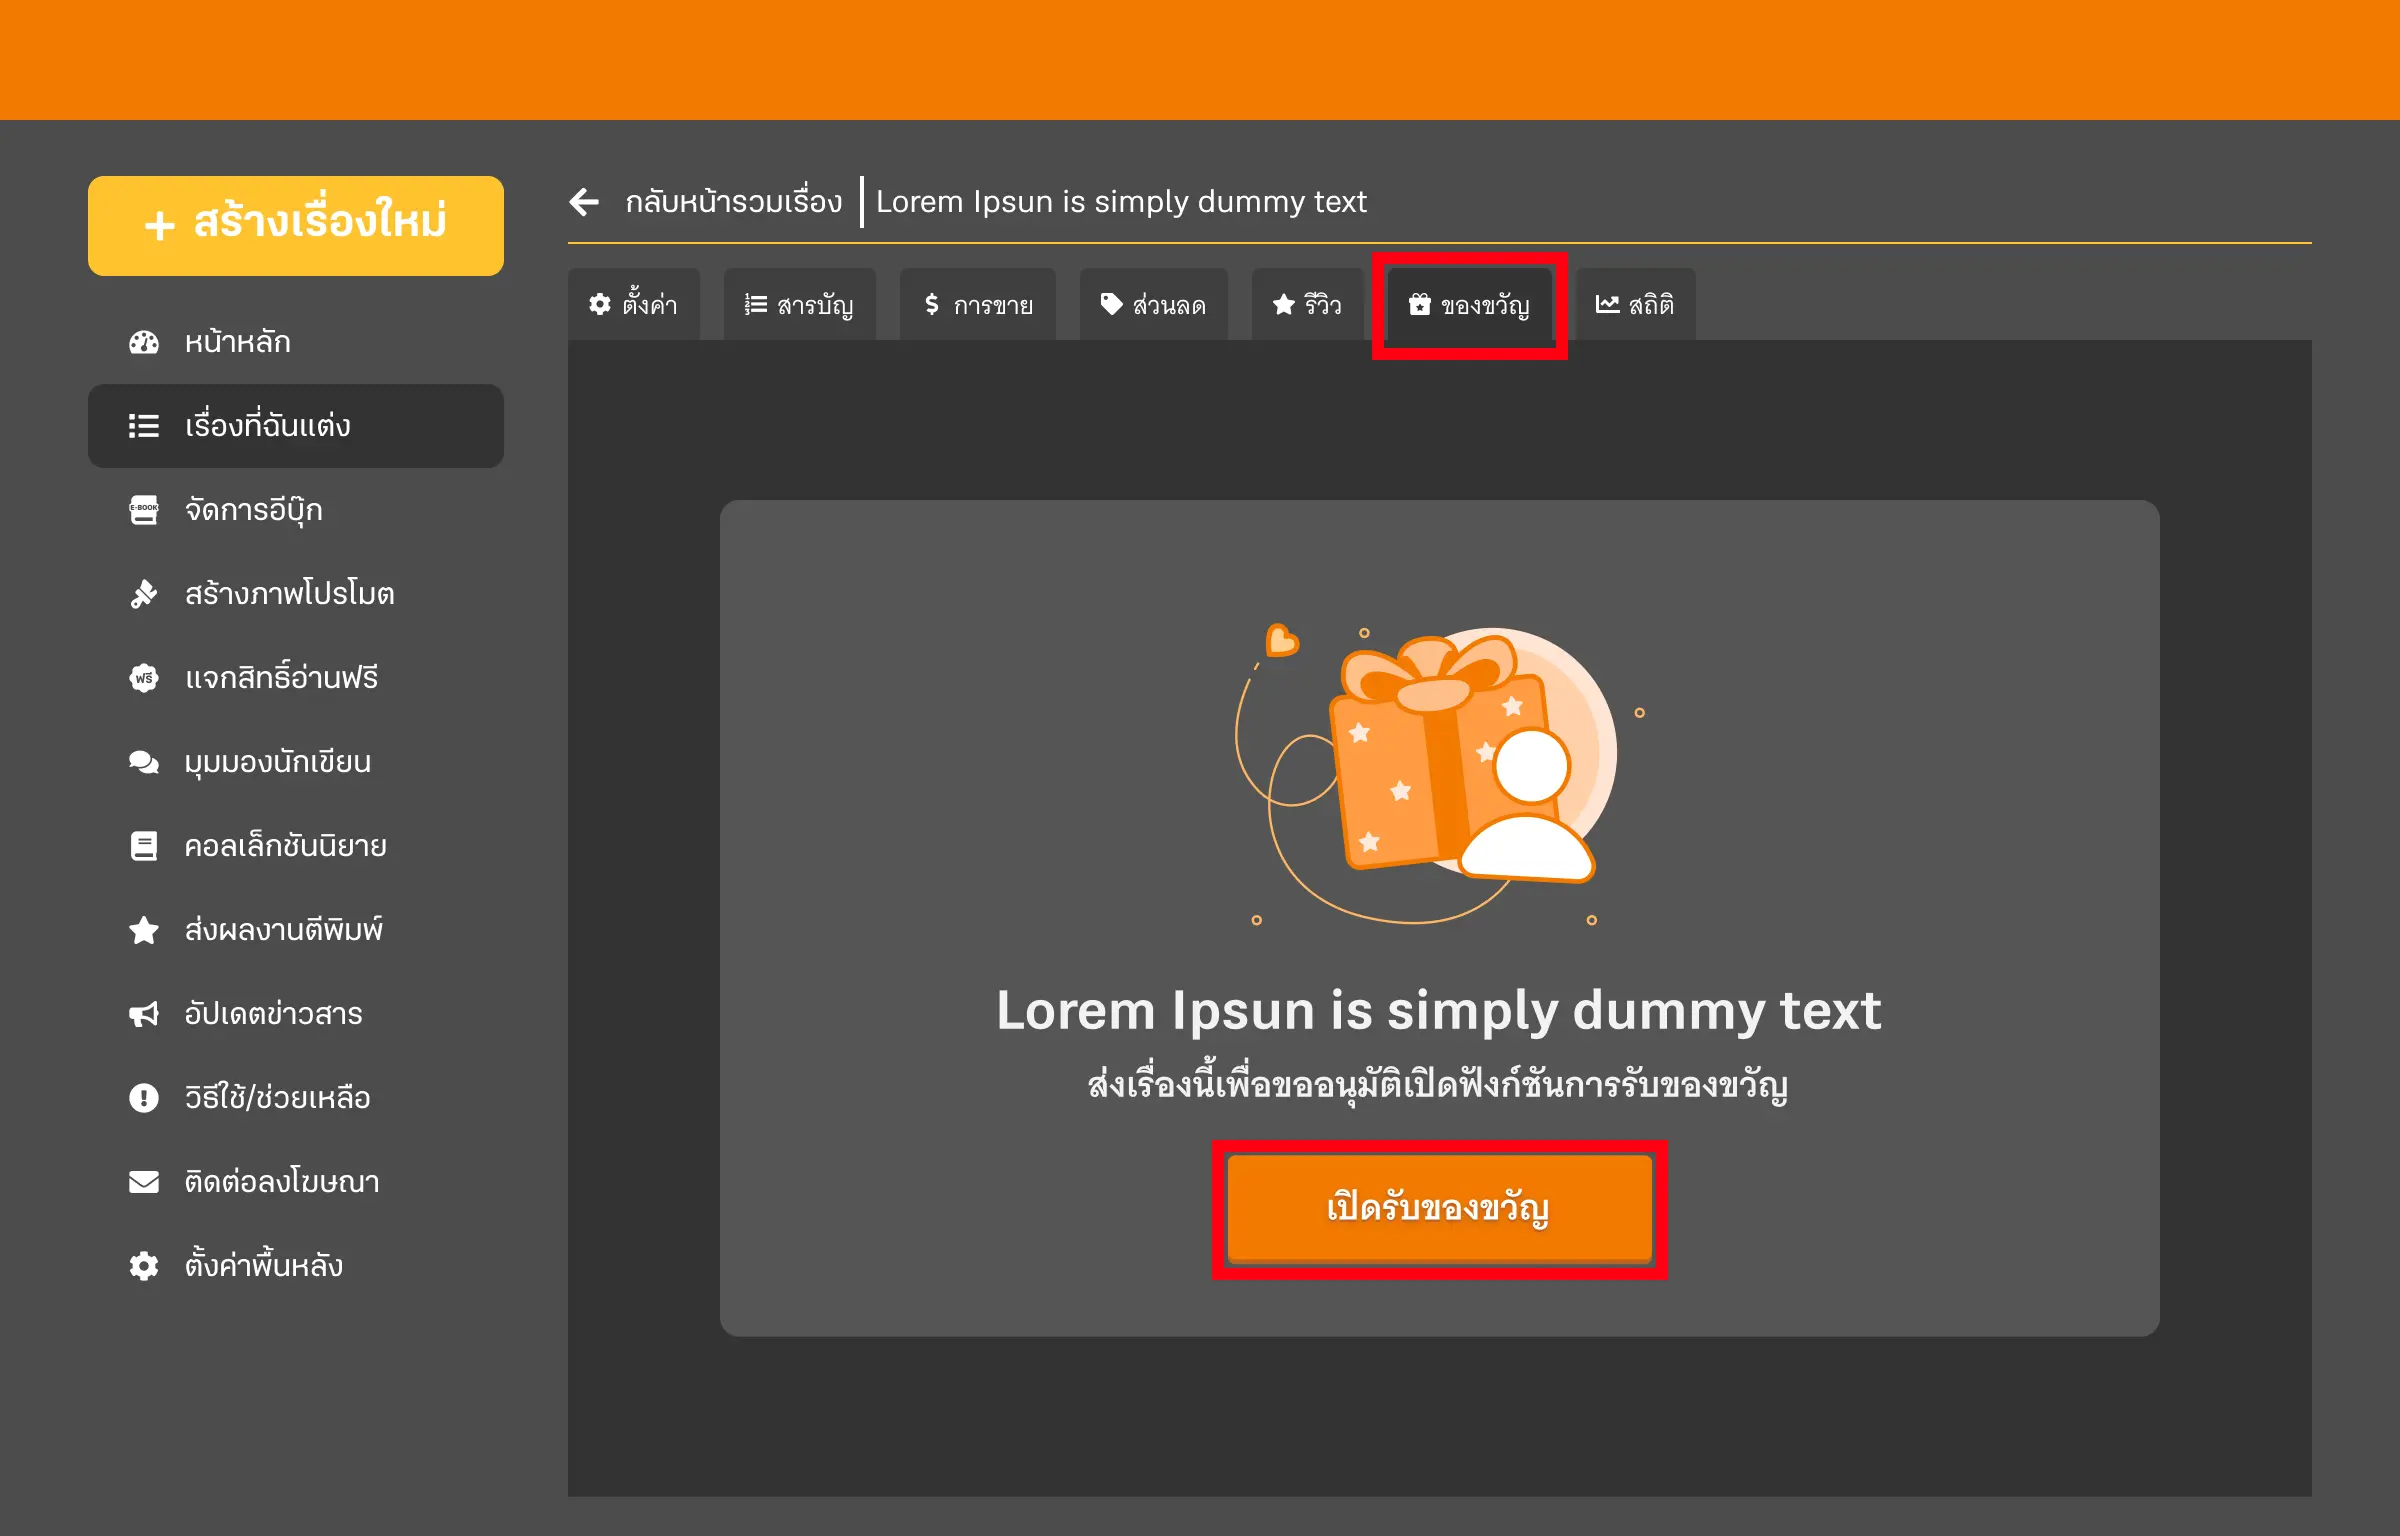Click the dashboard gauge icon for หน้าหลัก
The width and height of the screenshot is (2400, 1536).
pos(144,342)
